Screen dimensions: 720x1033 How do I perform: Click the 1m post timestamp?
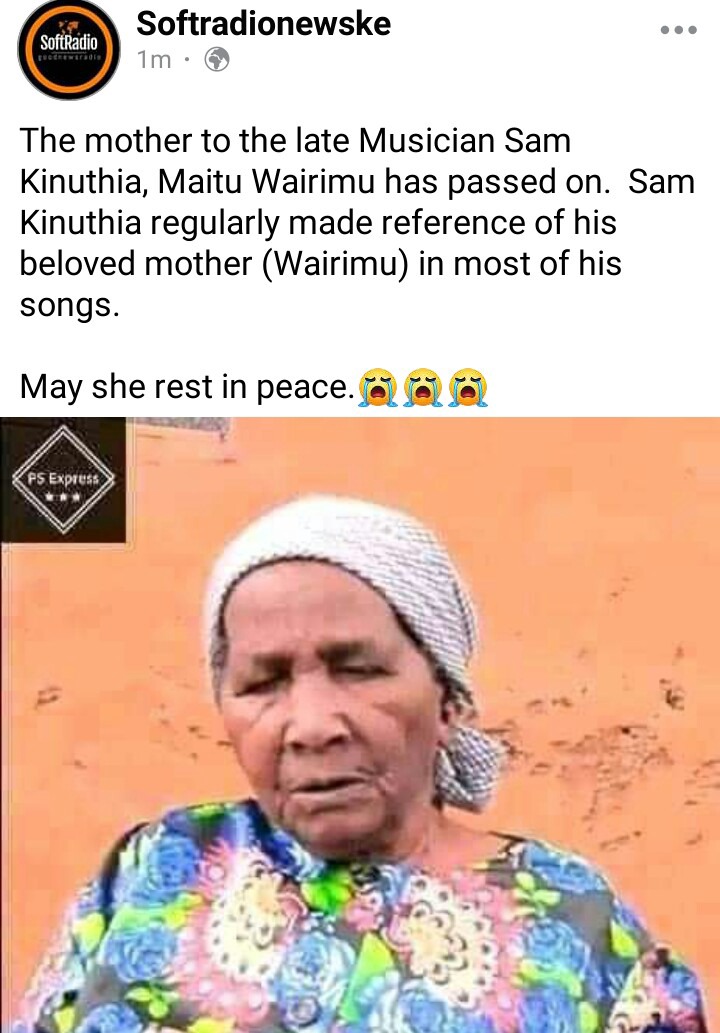[154, 60]
